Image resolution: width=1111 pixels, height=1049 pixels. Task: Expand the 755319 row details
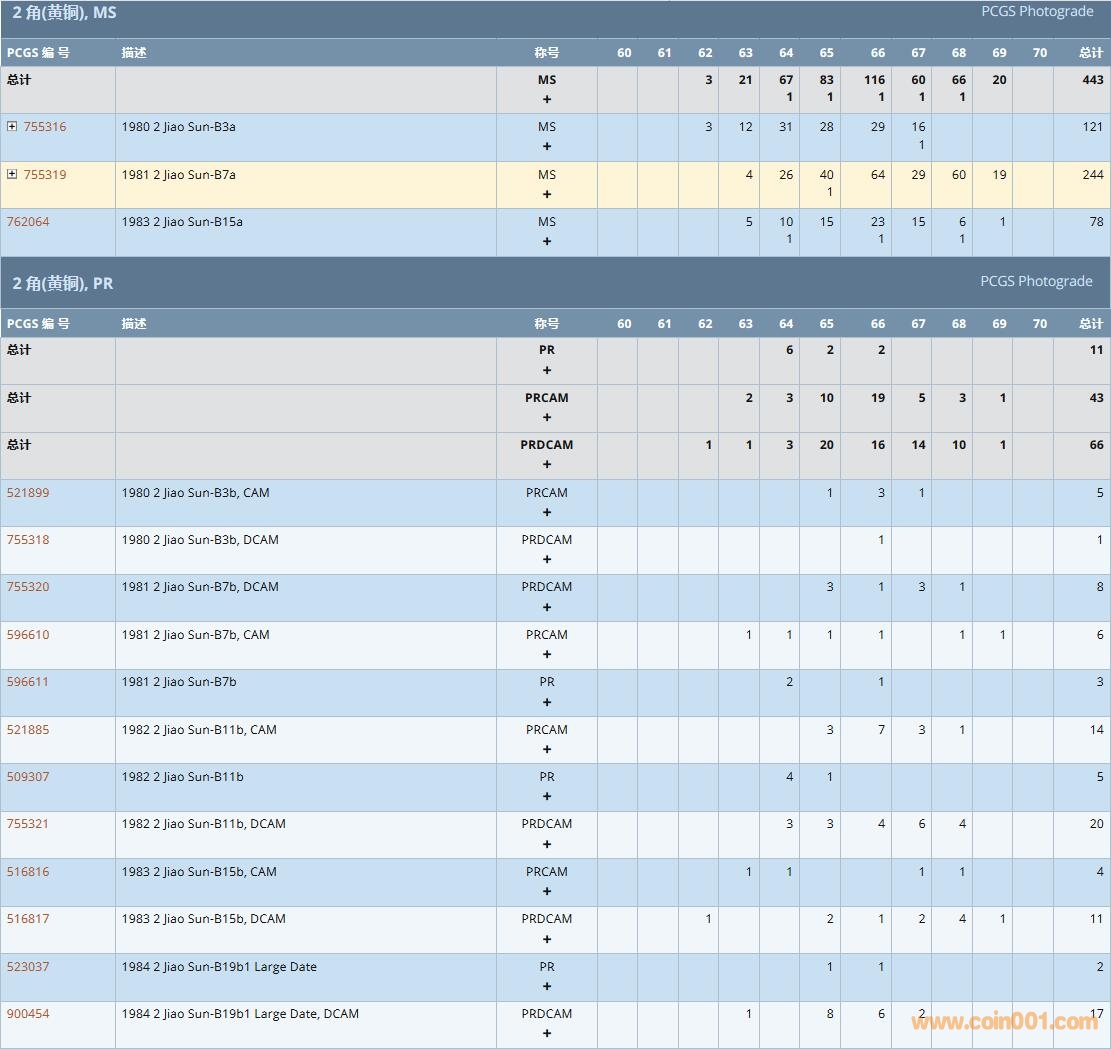[12, 175]
